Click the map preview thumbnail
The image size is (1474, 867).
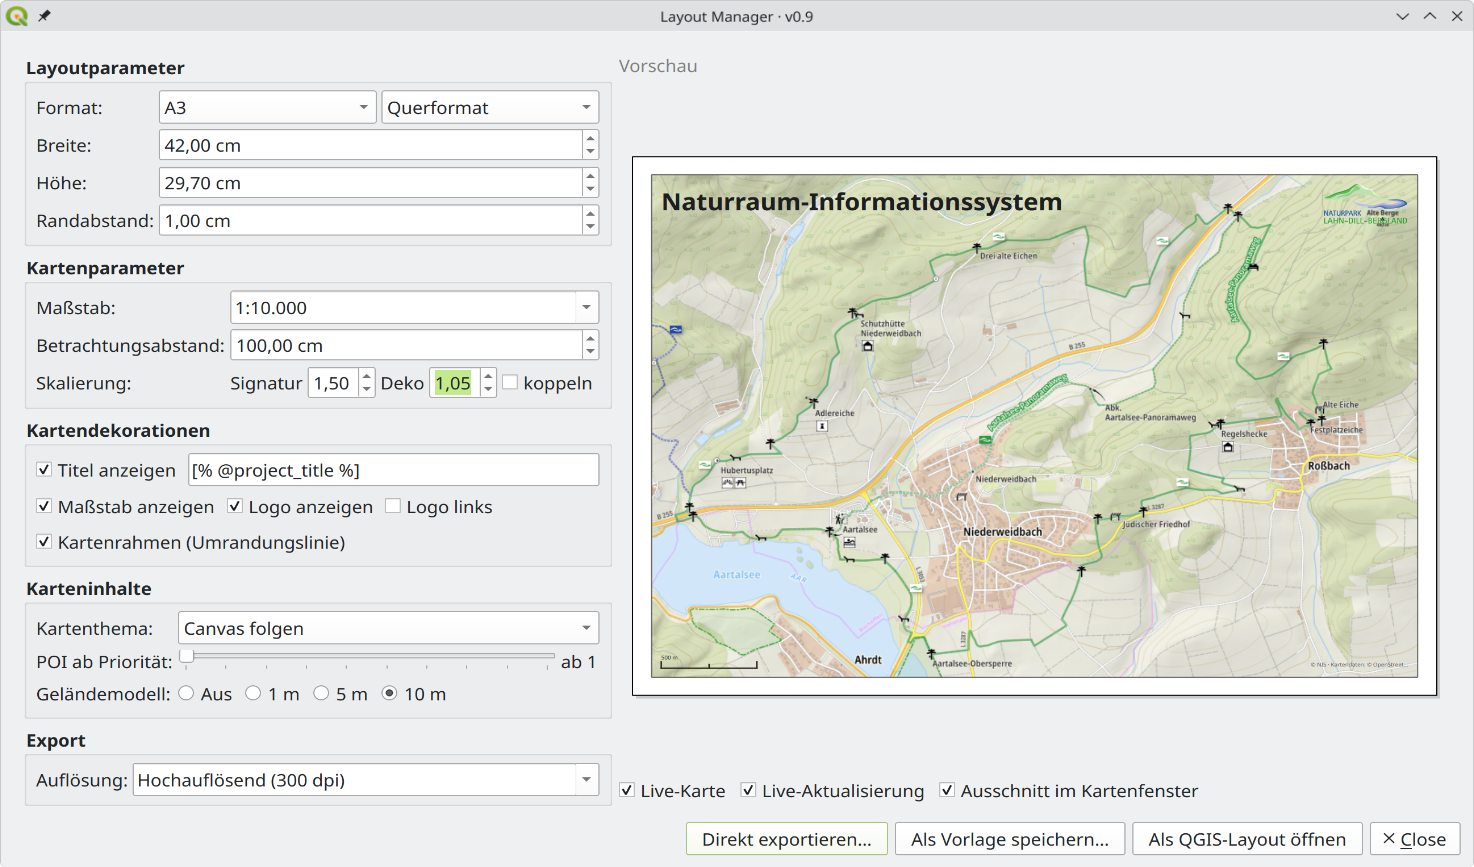tap(1034, 426)
